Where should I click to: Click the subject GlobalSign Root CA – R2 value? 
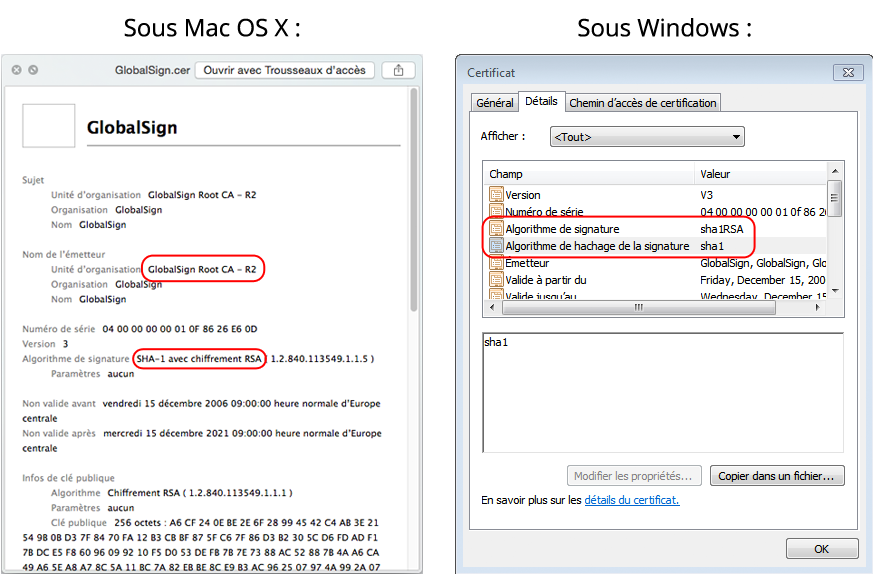coord(202,195)
